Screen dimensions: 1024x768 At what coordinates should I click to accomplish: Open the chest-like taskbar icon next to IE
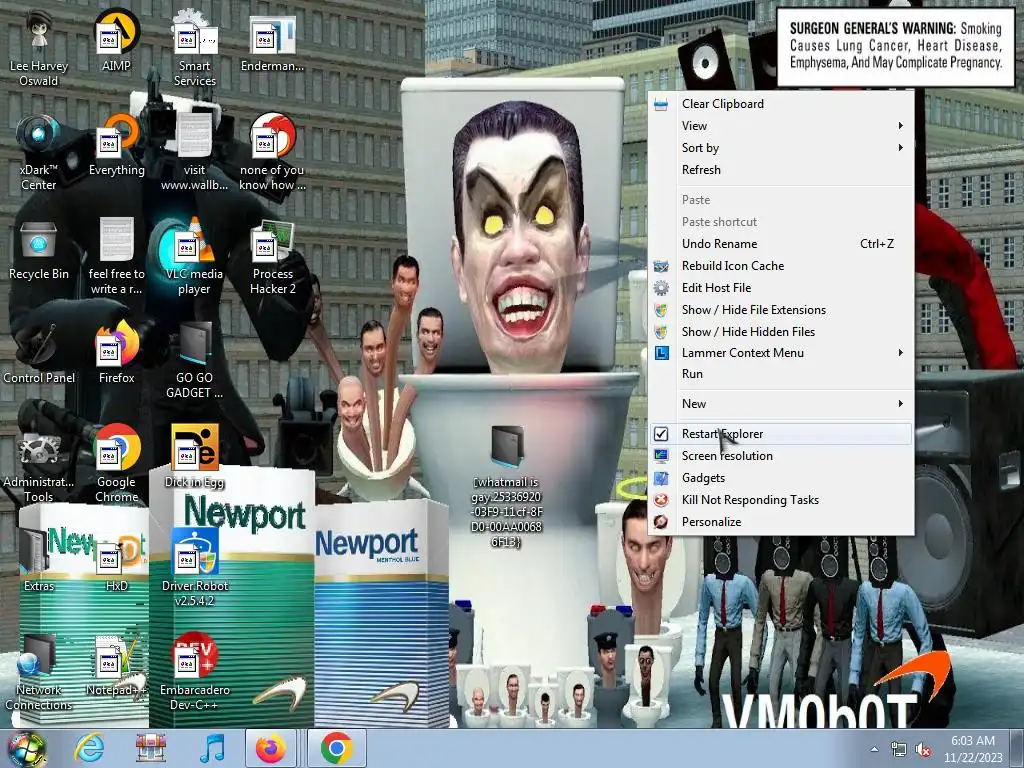pyautogui.click(x=151, y=748)
